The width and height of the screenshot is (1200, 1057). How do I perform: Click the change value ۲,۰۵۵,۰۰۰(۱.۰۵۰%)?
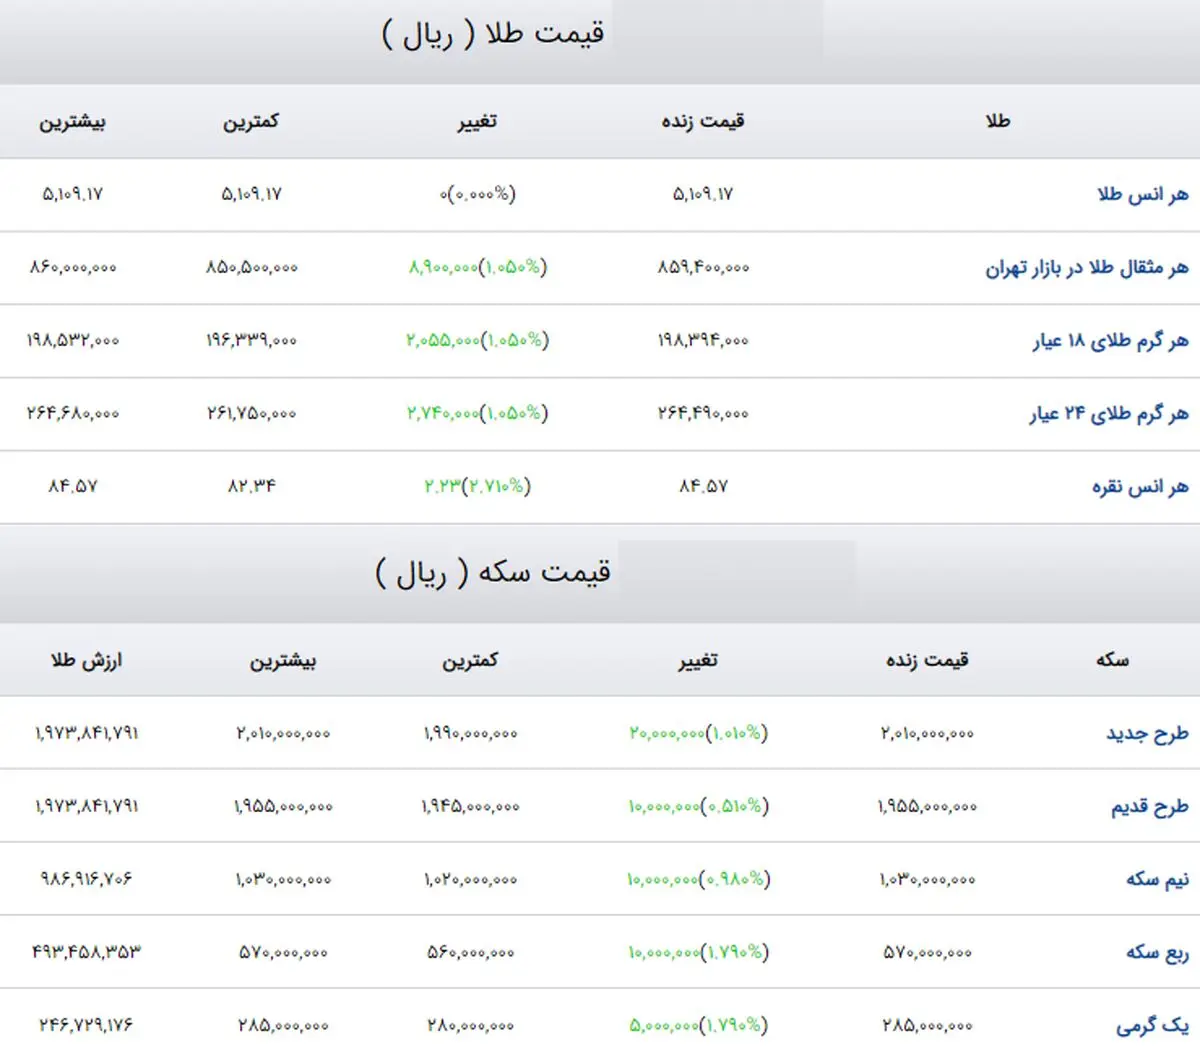pos(477,340)
